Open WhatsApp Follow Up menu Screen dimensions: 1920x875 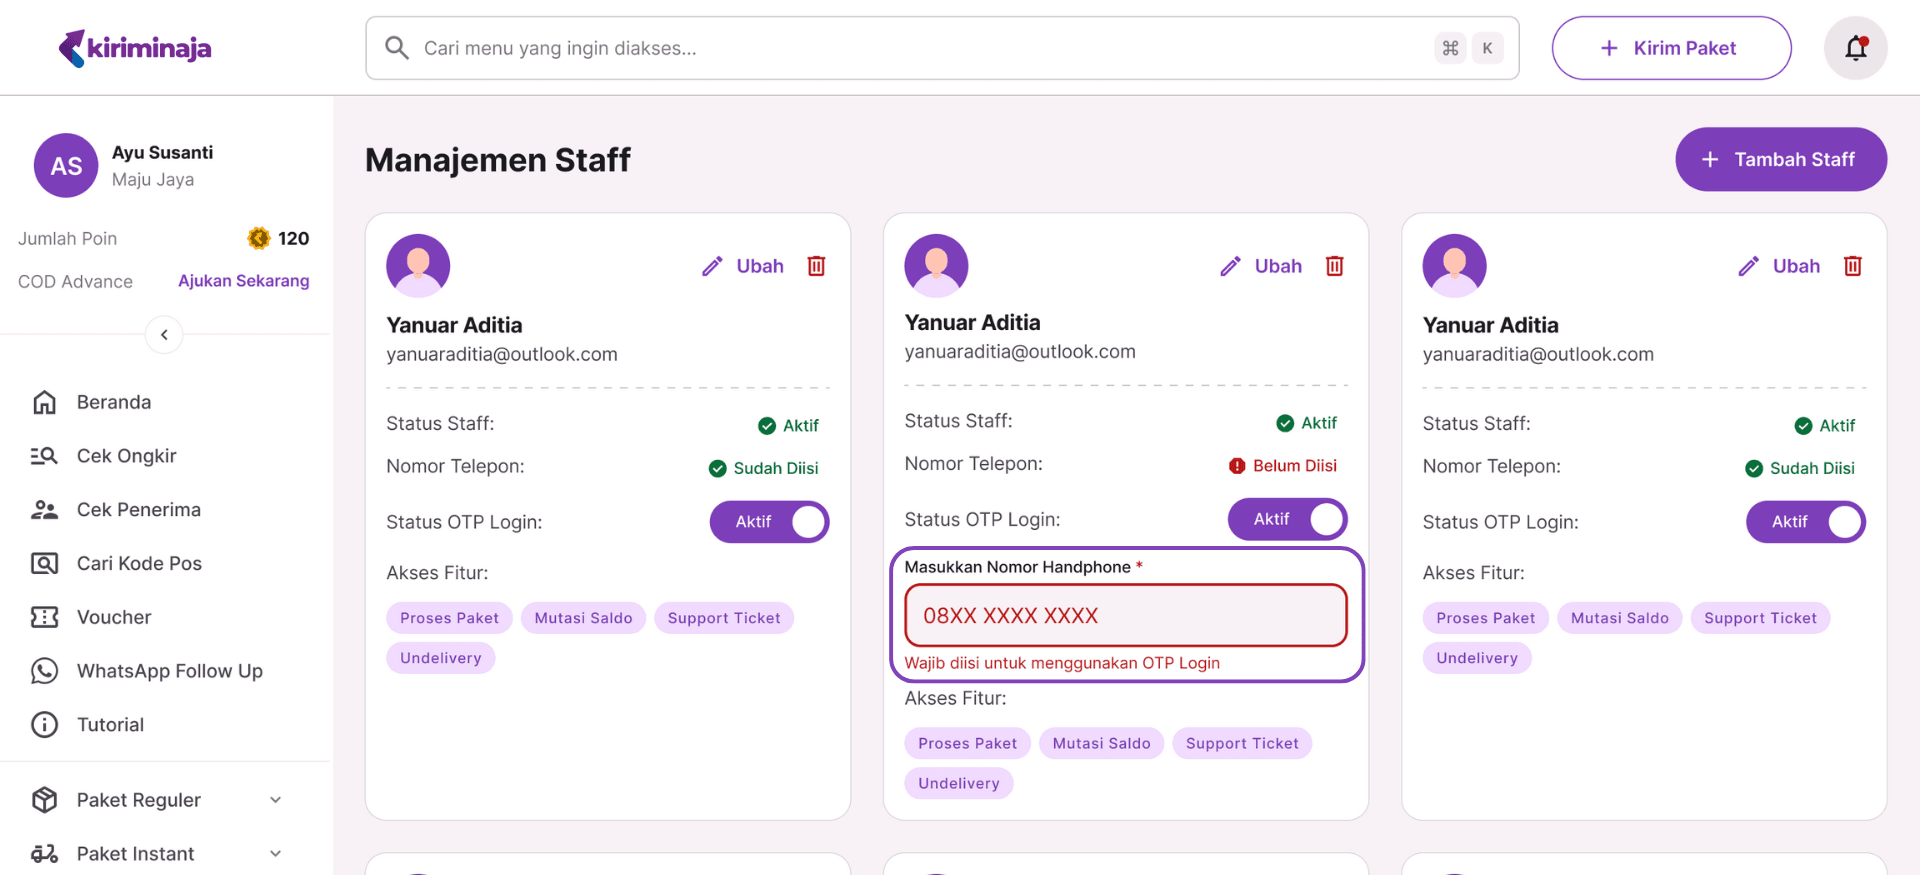tap(169, 671)
